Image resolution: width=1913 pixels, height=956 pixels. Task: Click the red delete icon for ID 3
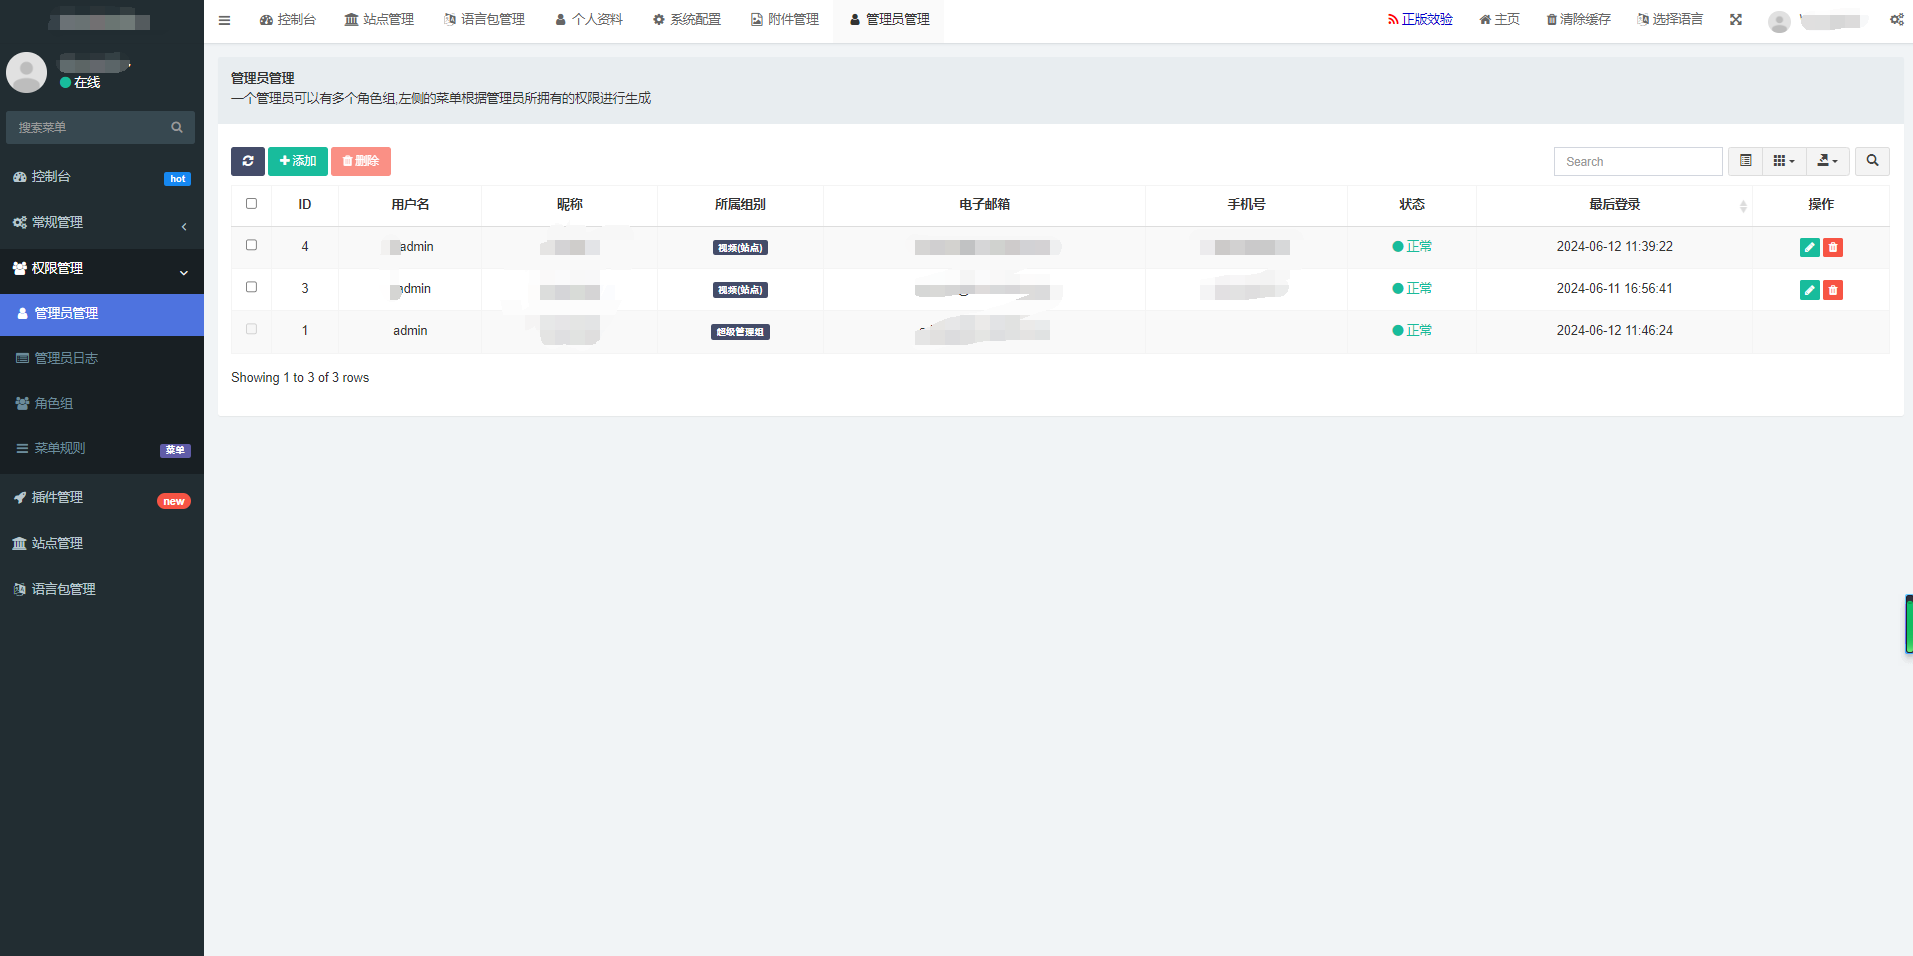[x=1832, y=290]
